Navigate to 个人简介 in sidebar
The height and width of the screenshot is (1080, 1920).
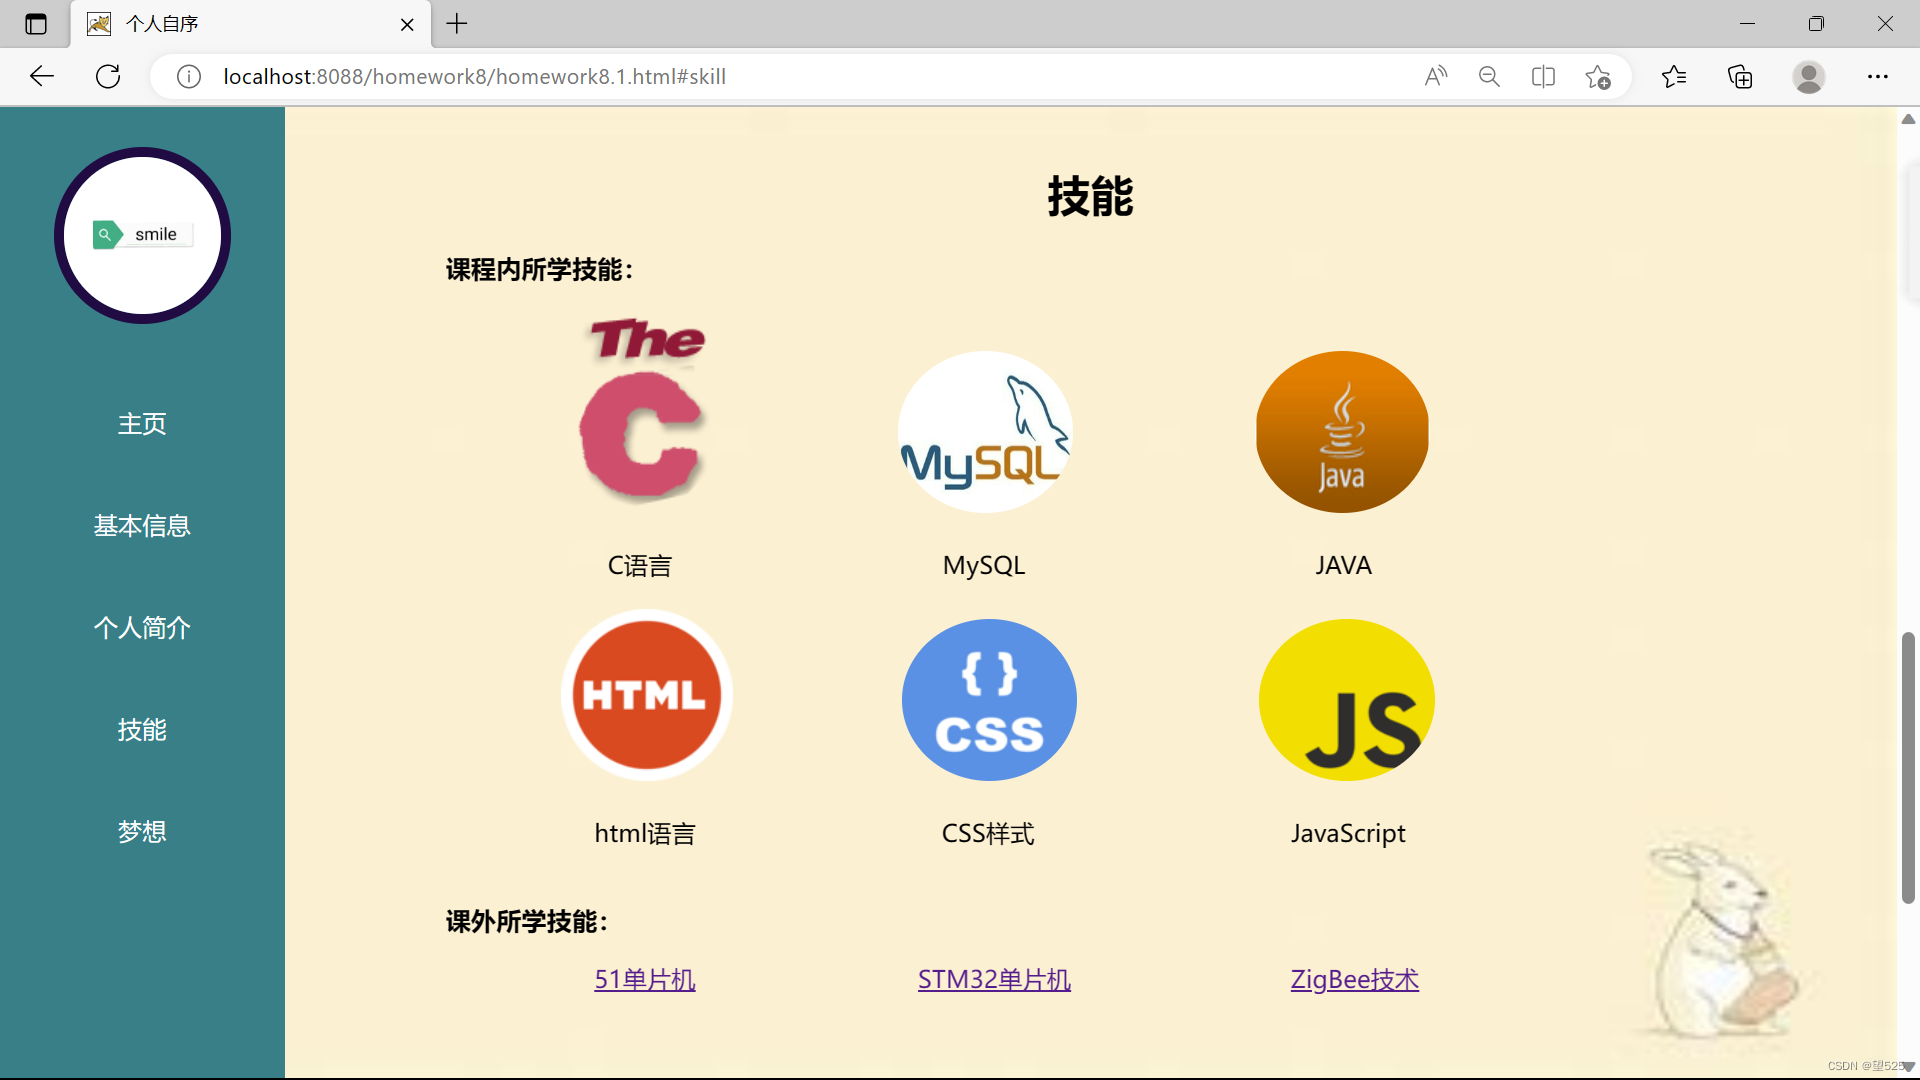[142, 628]
